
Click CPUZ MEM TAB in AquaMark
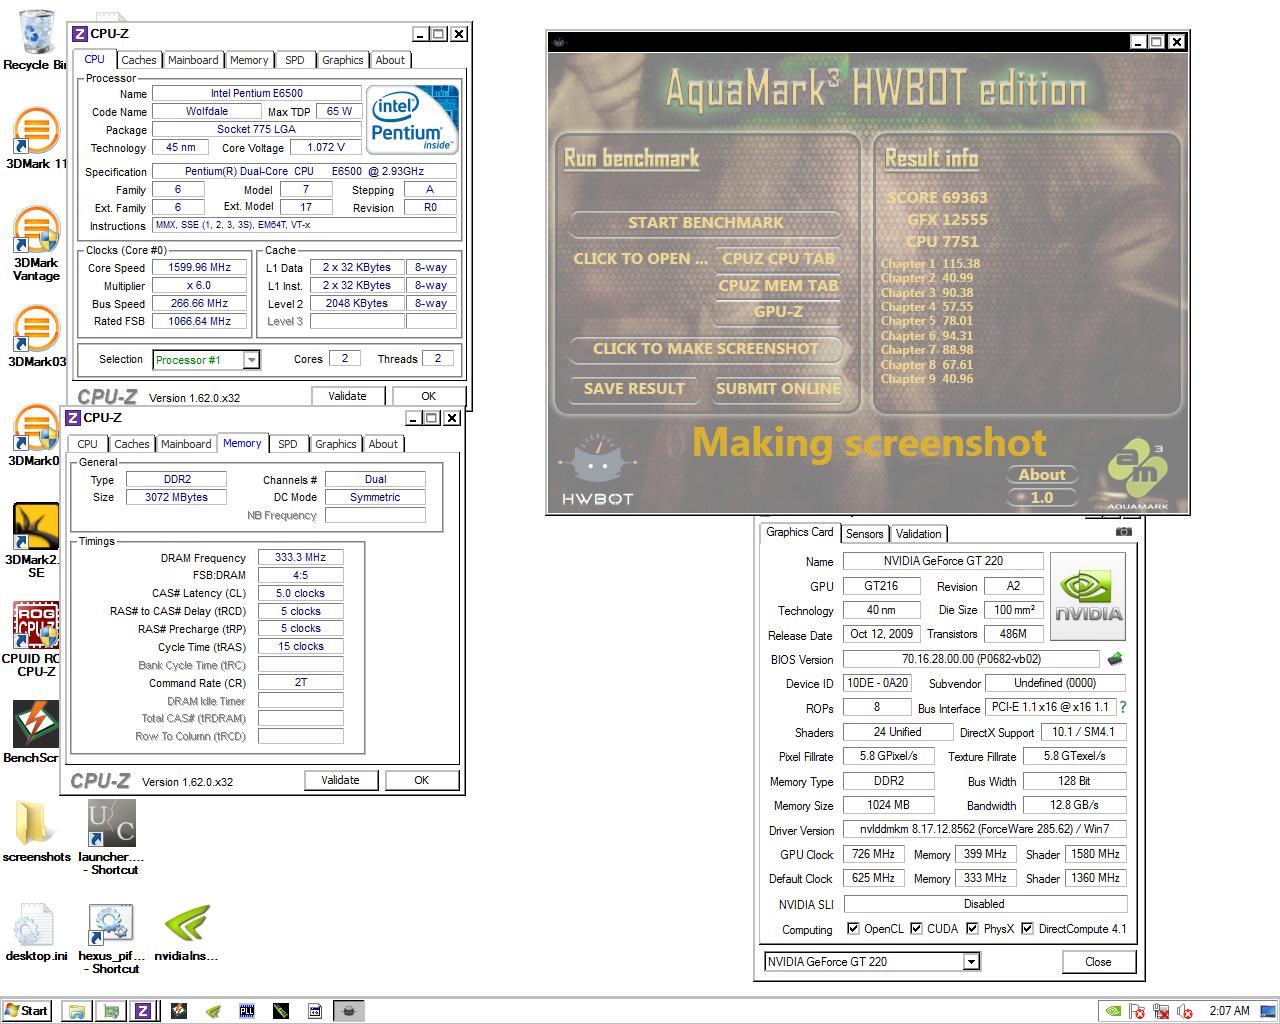pos(778,285)
